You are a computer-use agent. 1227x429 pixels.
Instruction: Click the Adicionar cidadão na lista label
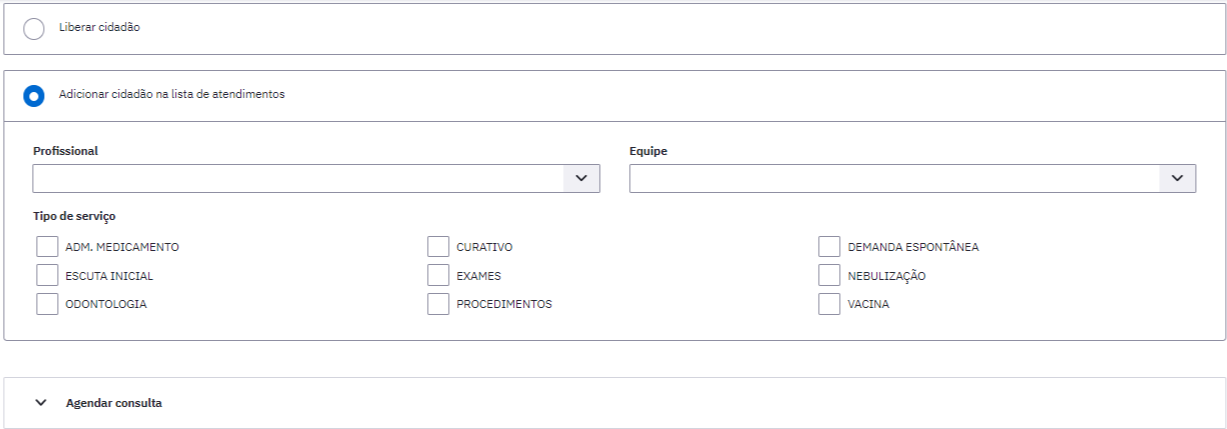pyautogui.click(x=172, y=95)
